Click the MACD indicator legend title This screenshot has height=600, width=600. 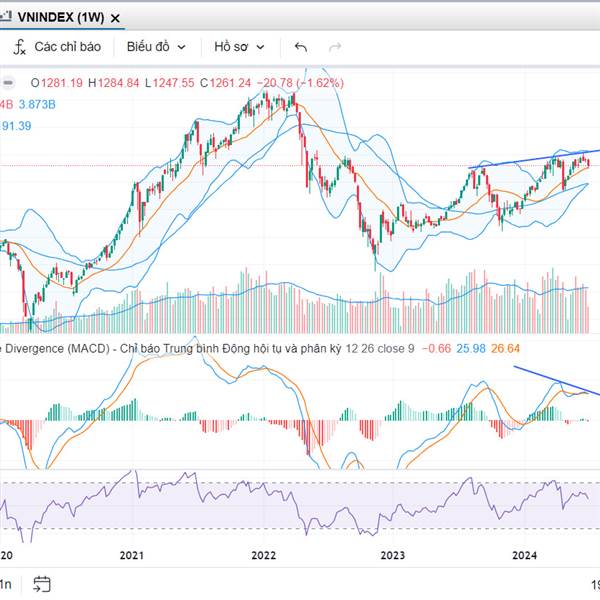[170, 349]
